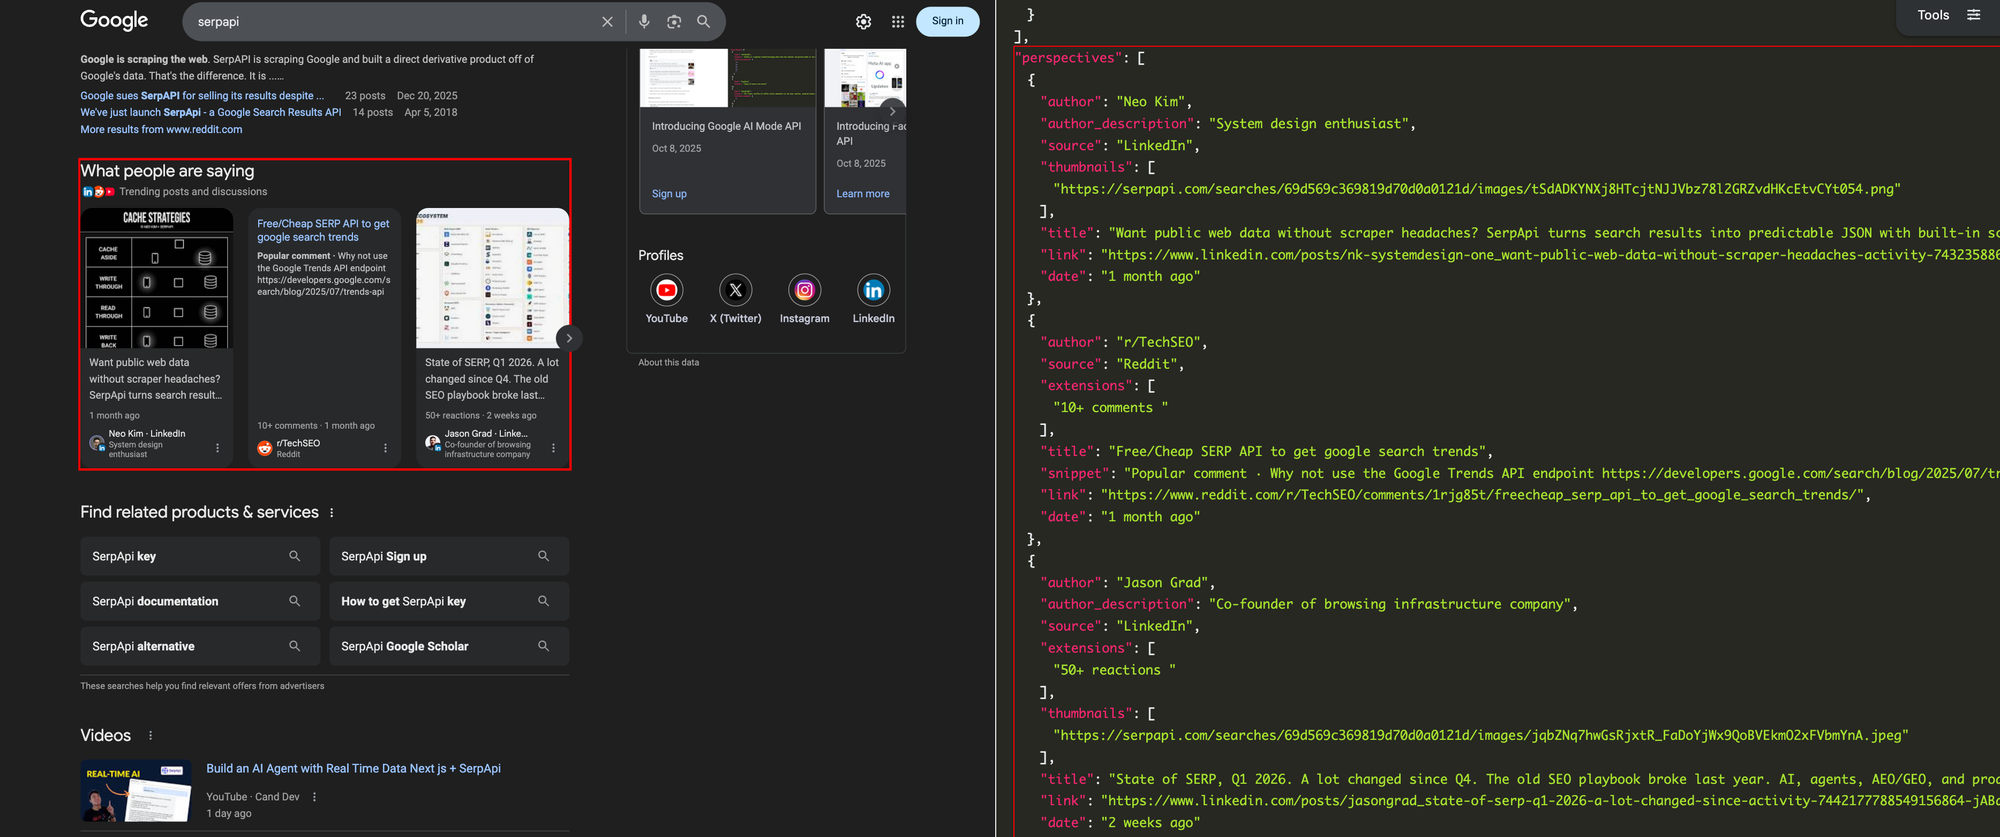Search for SerpApi alternative

[200, 646]
